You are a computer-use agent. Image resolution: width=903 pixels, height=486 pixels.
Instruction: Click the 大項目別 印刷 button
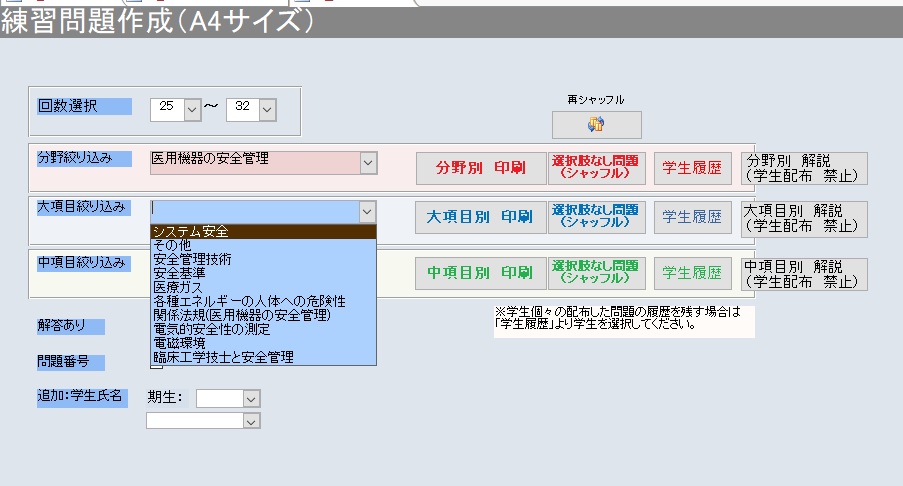tap(481, 217)
